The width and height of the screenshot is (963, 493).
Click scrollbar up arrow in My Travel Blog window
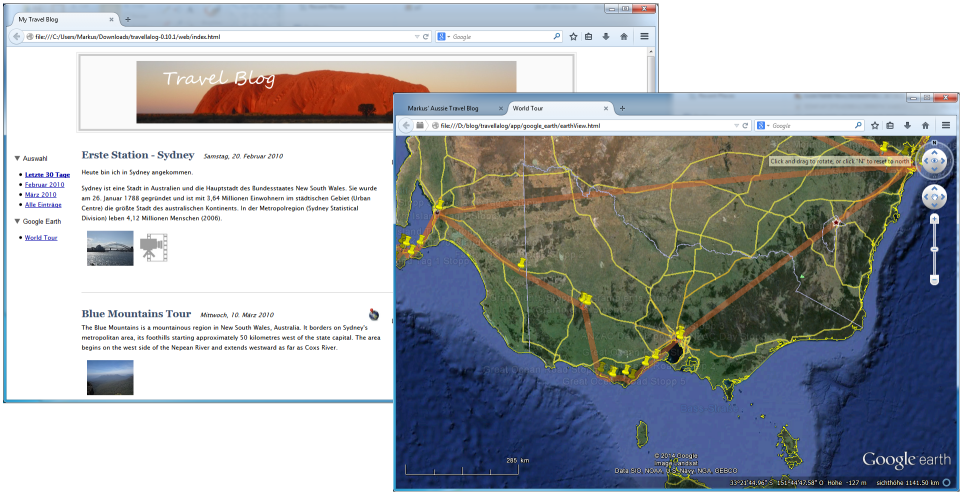pos(651,52)
